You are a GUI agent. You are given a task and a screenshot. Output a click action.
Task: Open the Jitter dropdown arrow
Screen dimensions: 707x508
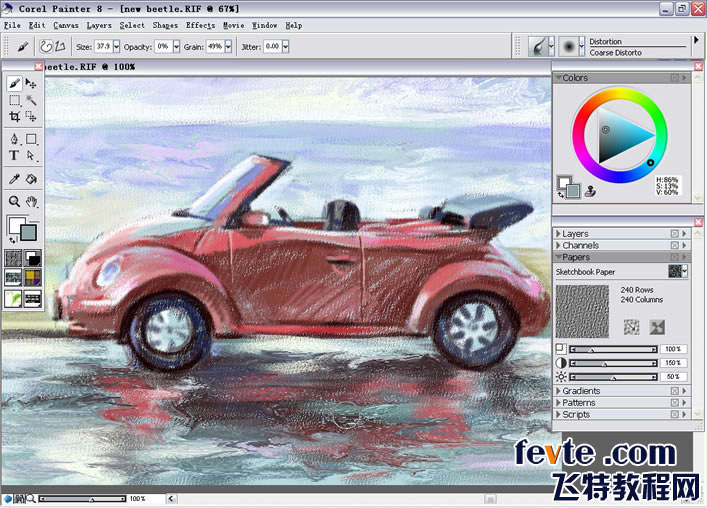coord(285,46)
